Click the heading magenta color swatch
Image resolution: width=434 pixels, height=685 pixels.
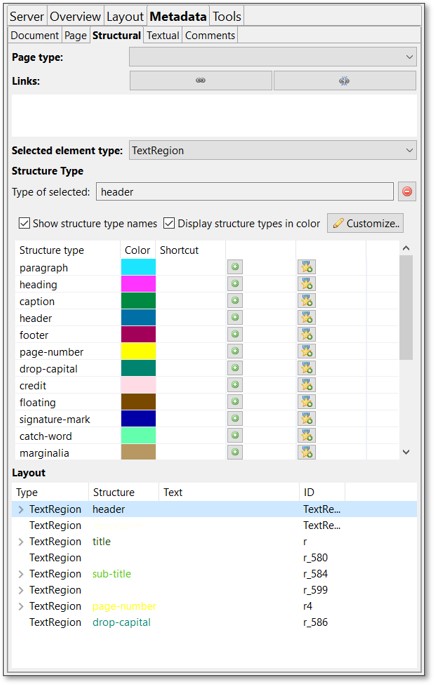(138, 284)
